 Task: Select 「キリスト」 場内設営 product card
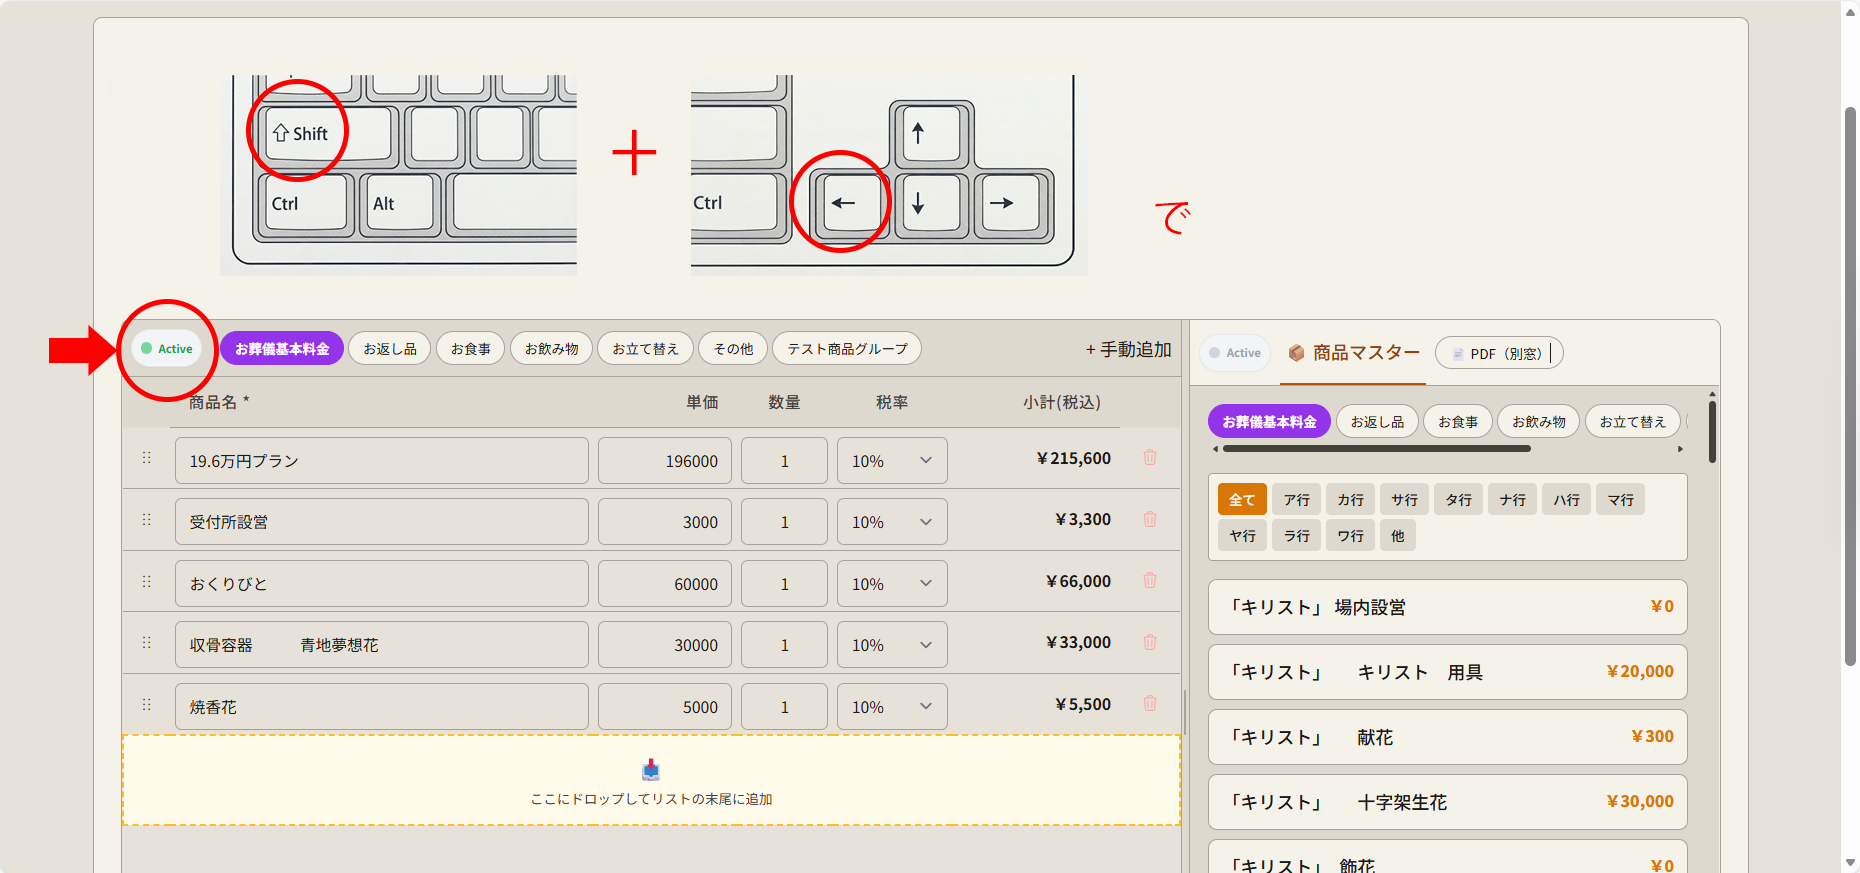pos(1447,607)
